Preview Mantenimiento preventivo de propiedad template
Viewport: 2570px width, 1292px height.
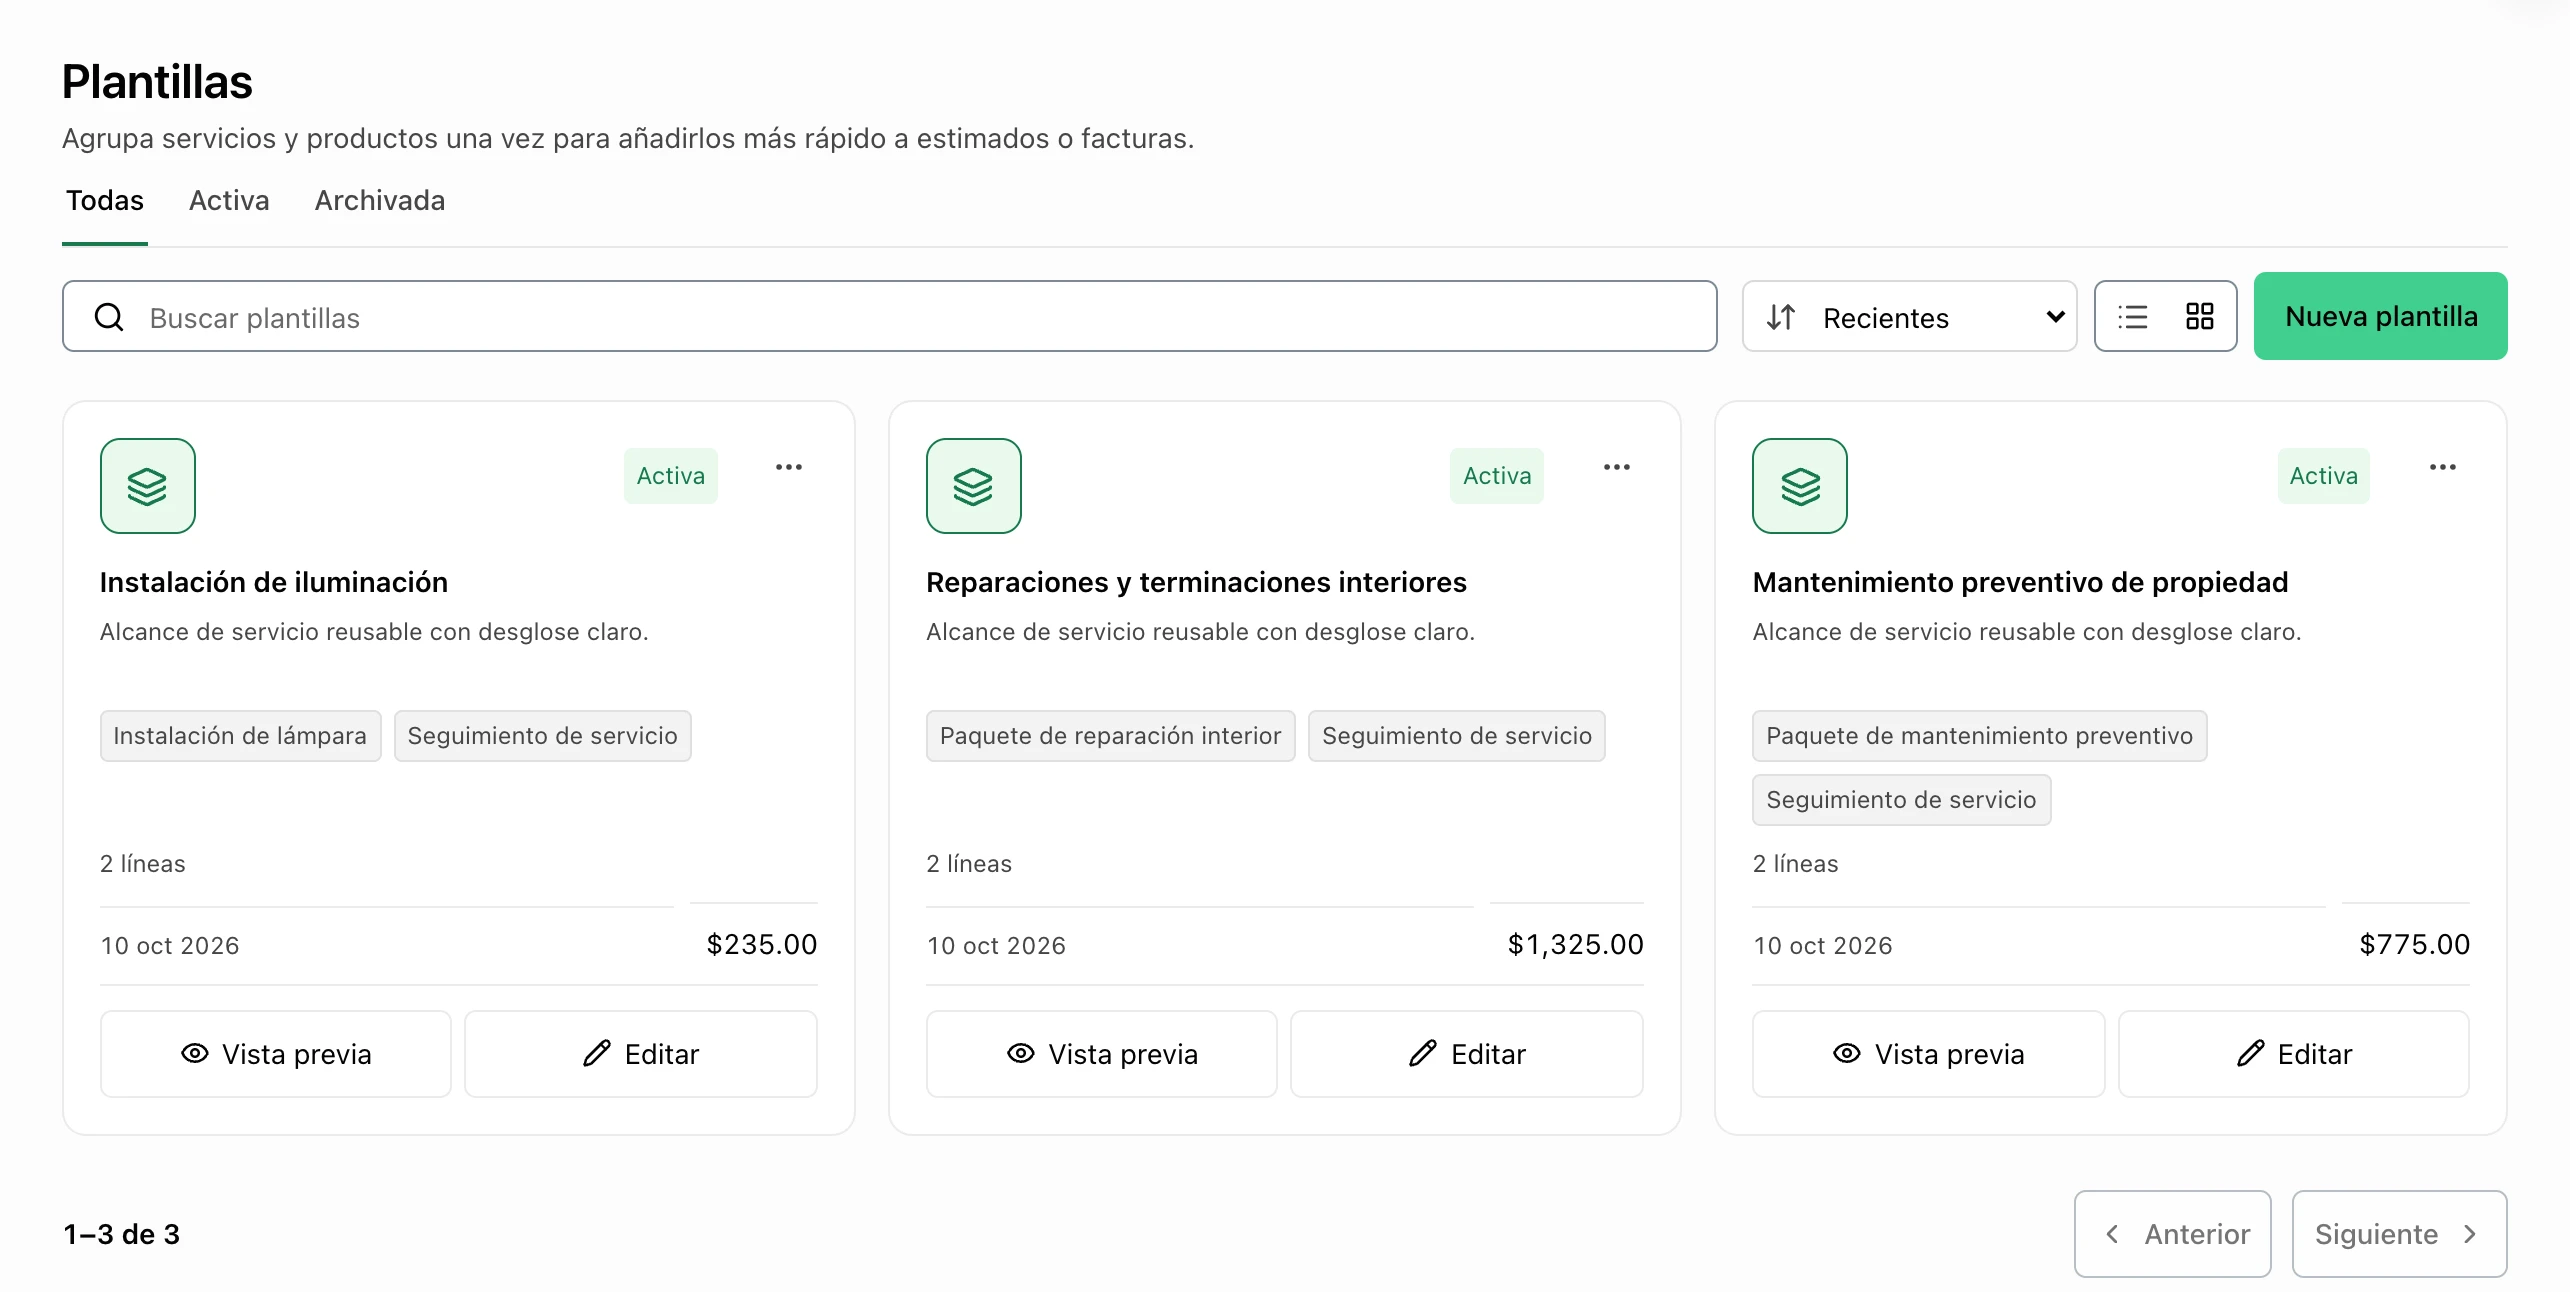click(1928, 1054)
